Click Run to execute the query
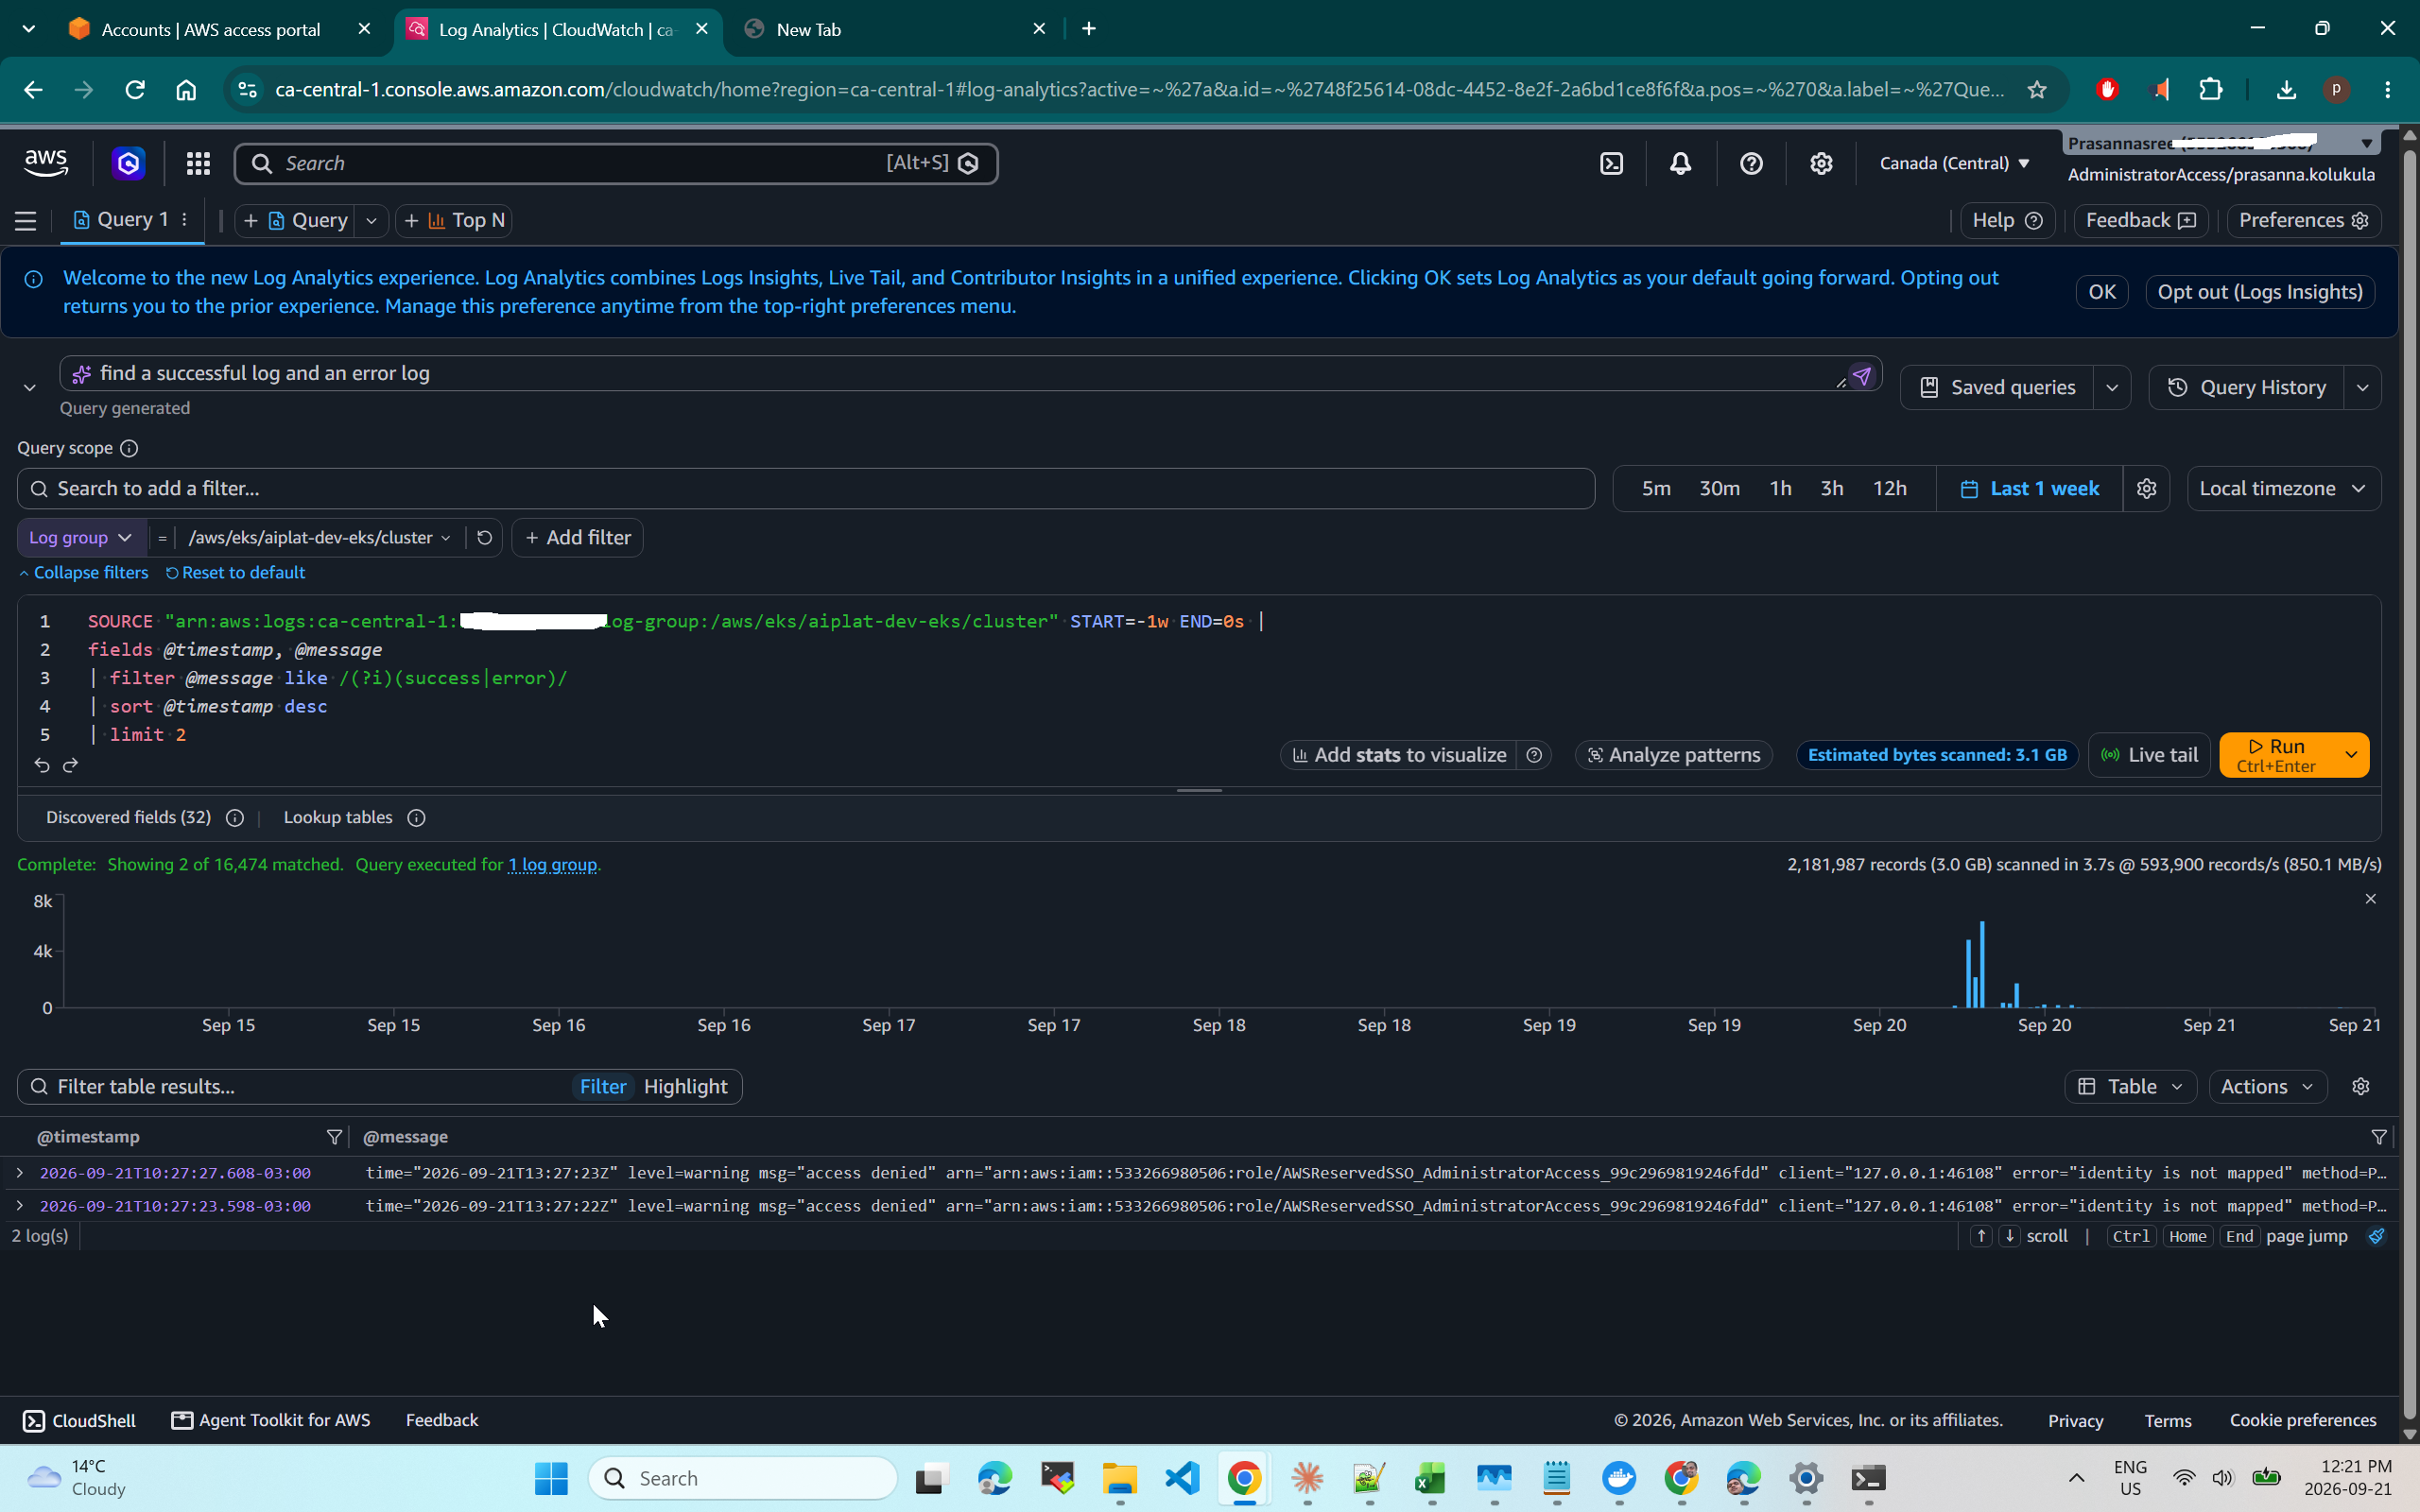The height and width of the screenshot is (1512, 2420). pyautogui.click(x=2276, y=755)
